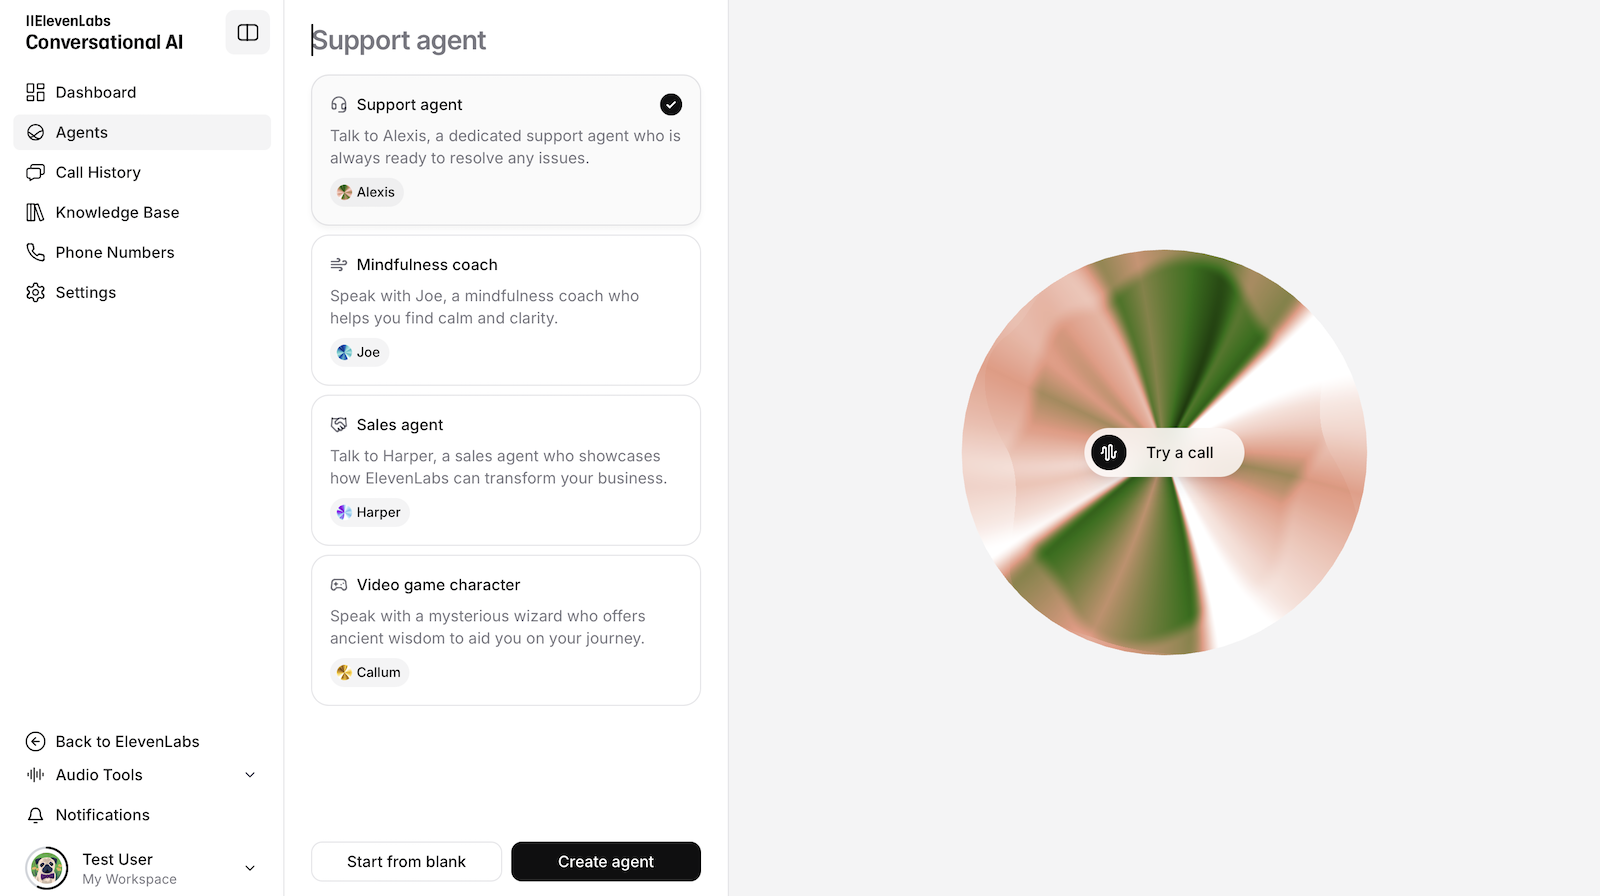Select the Mindfulness coach template
The height and width of the screenshot is (896, 1600).
coord(506,310)
